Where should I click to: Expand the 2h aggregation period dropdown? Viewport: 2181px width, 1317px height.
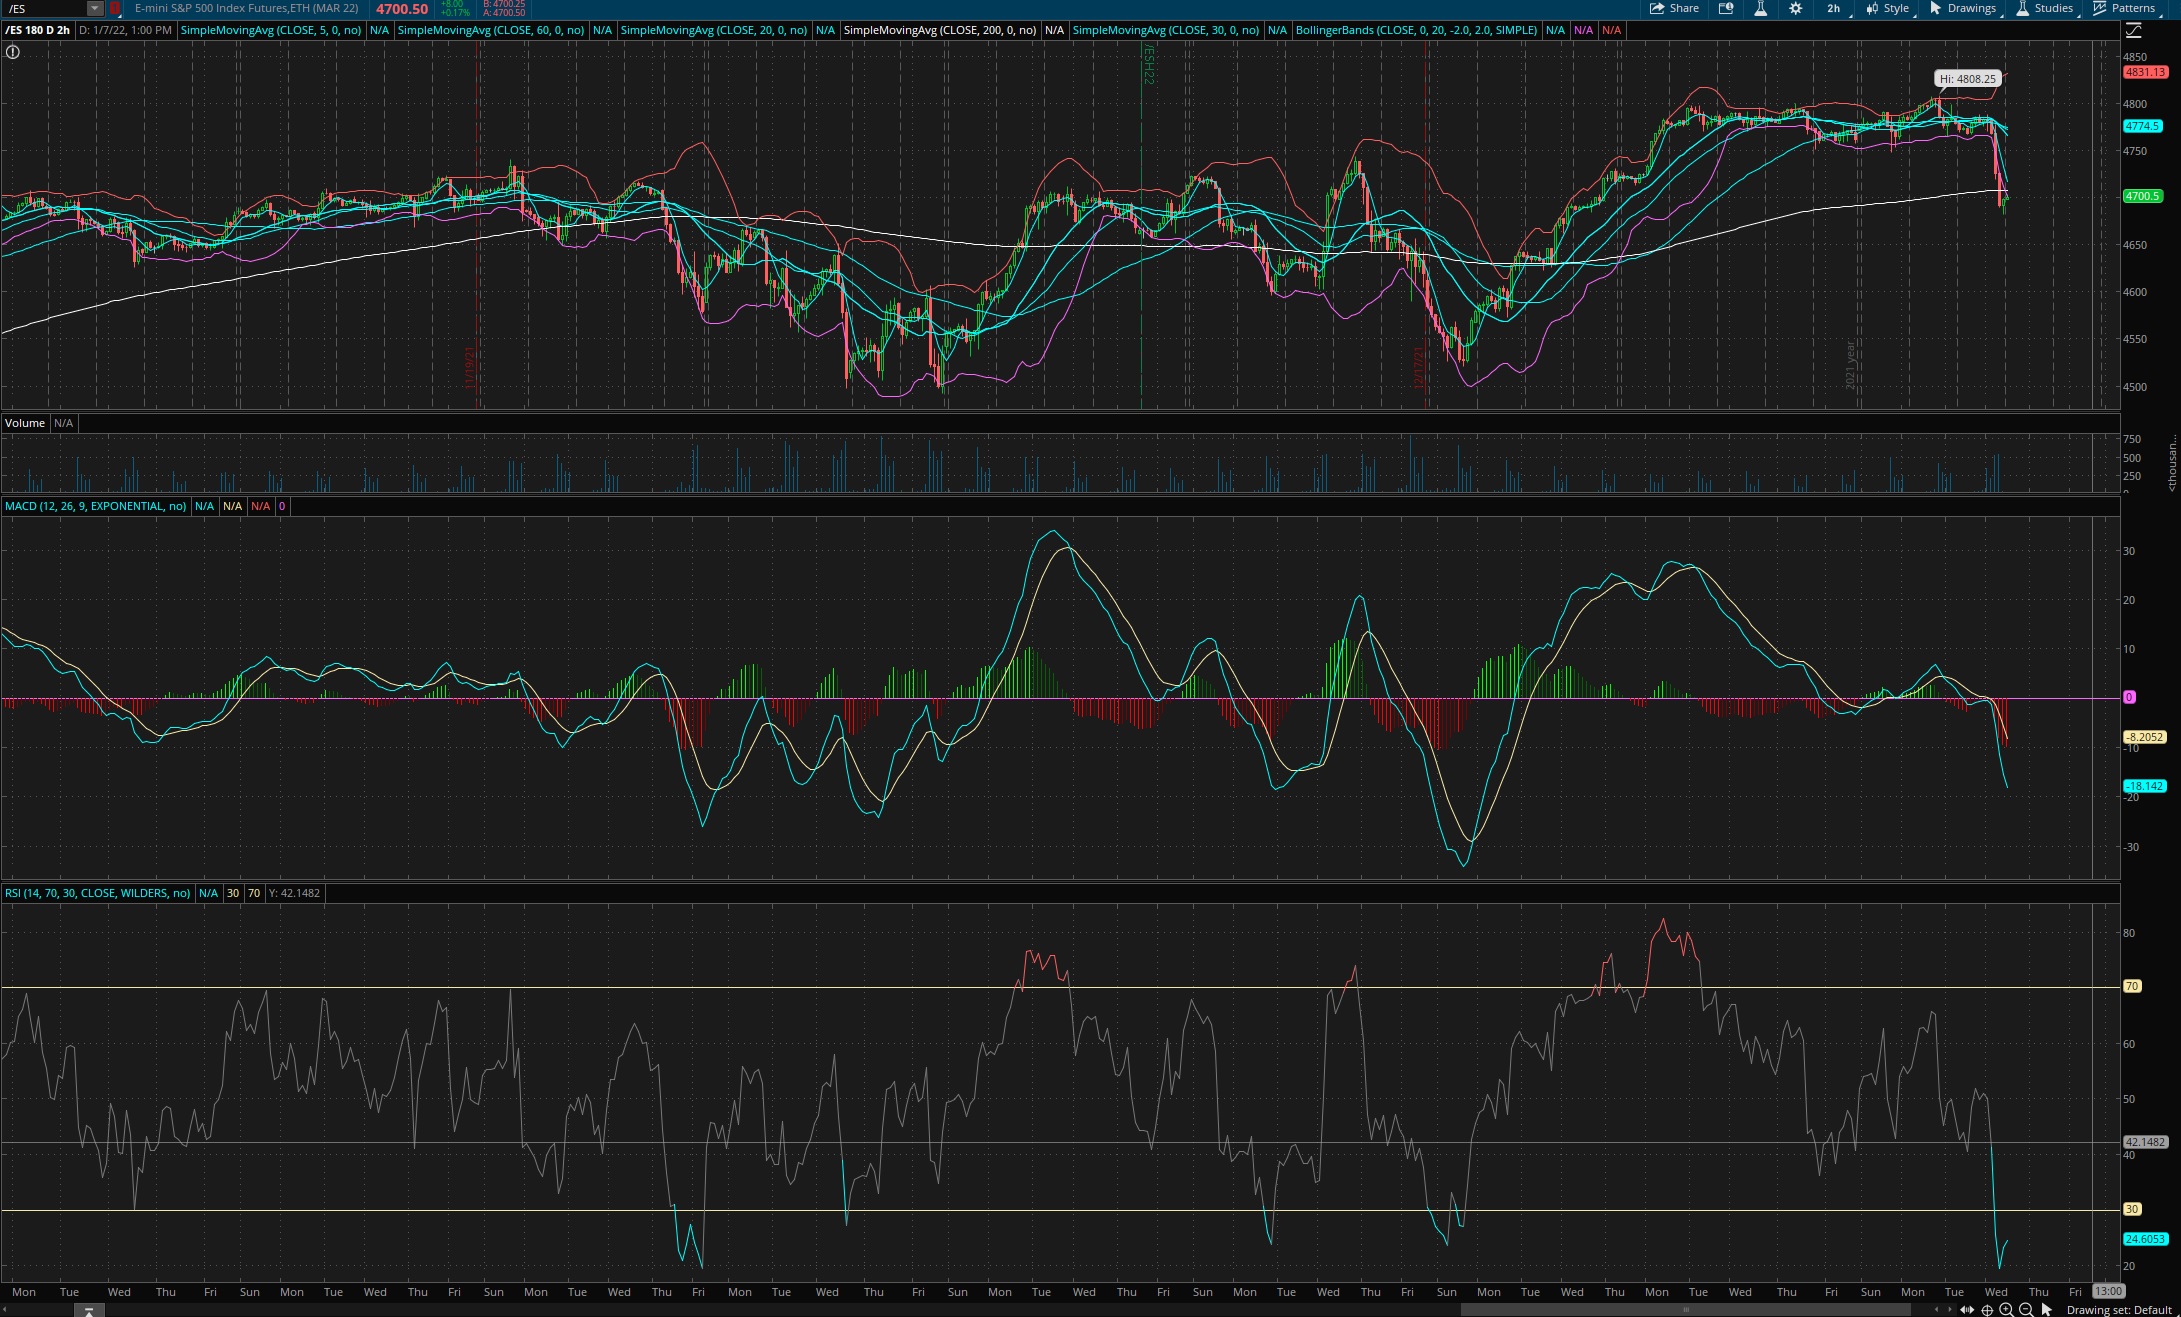coord(1835,8)
